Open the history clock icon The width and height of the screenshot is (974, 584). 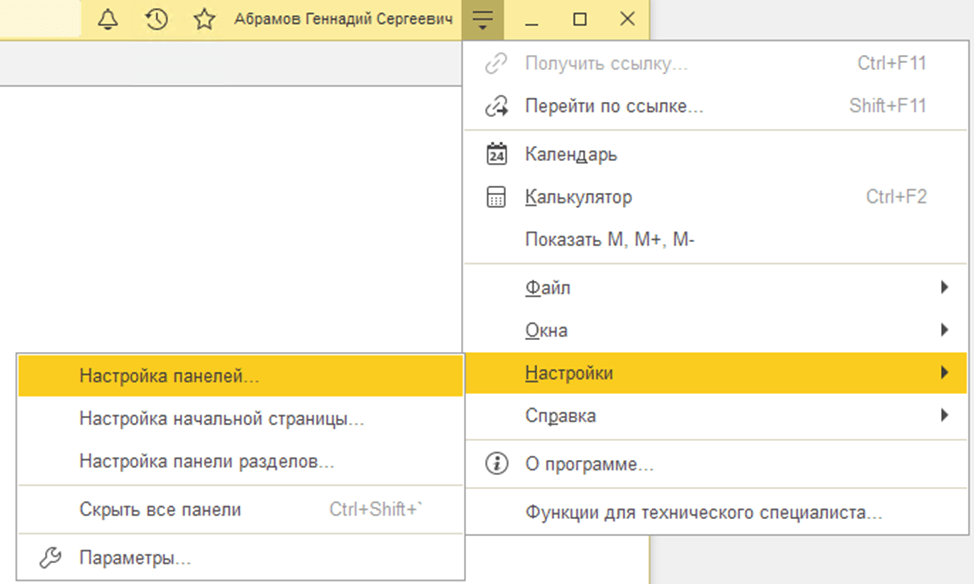click(x=156, y=19)
